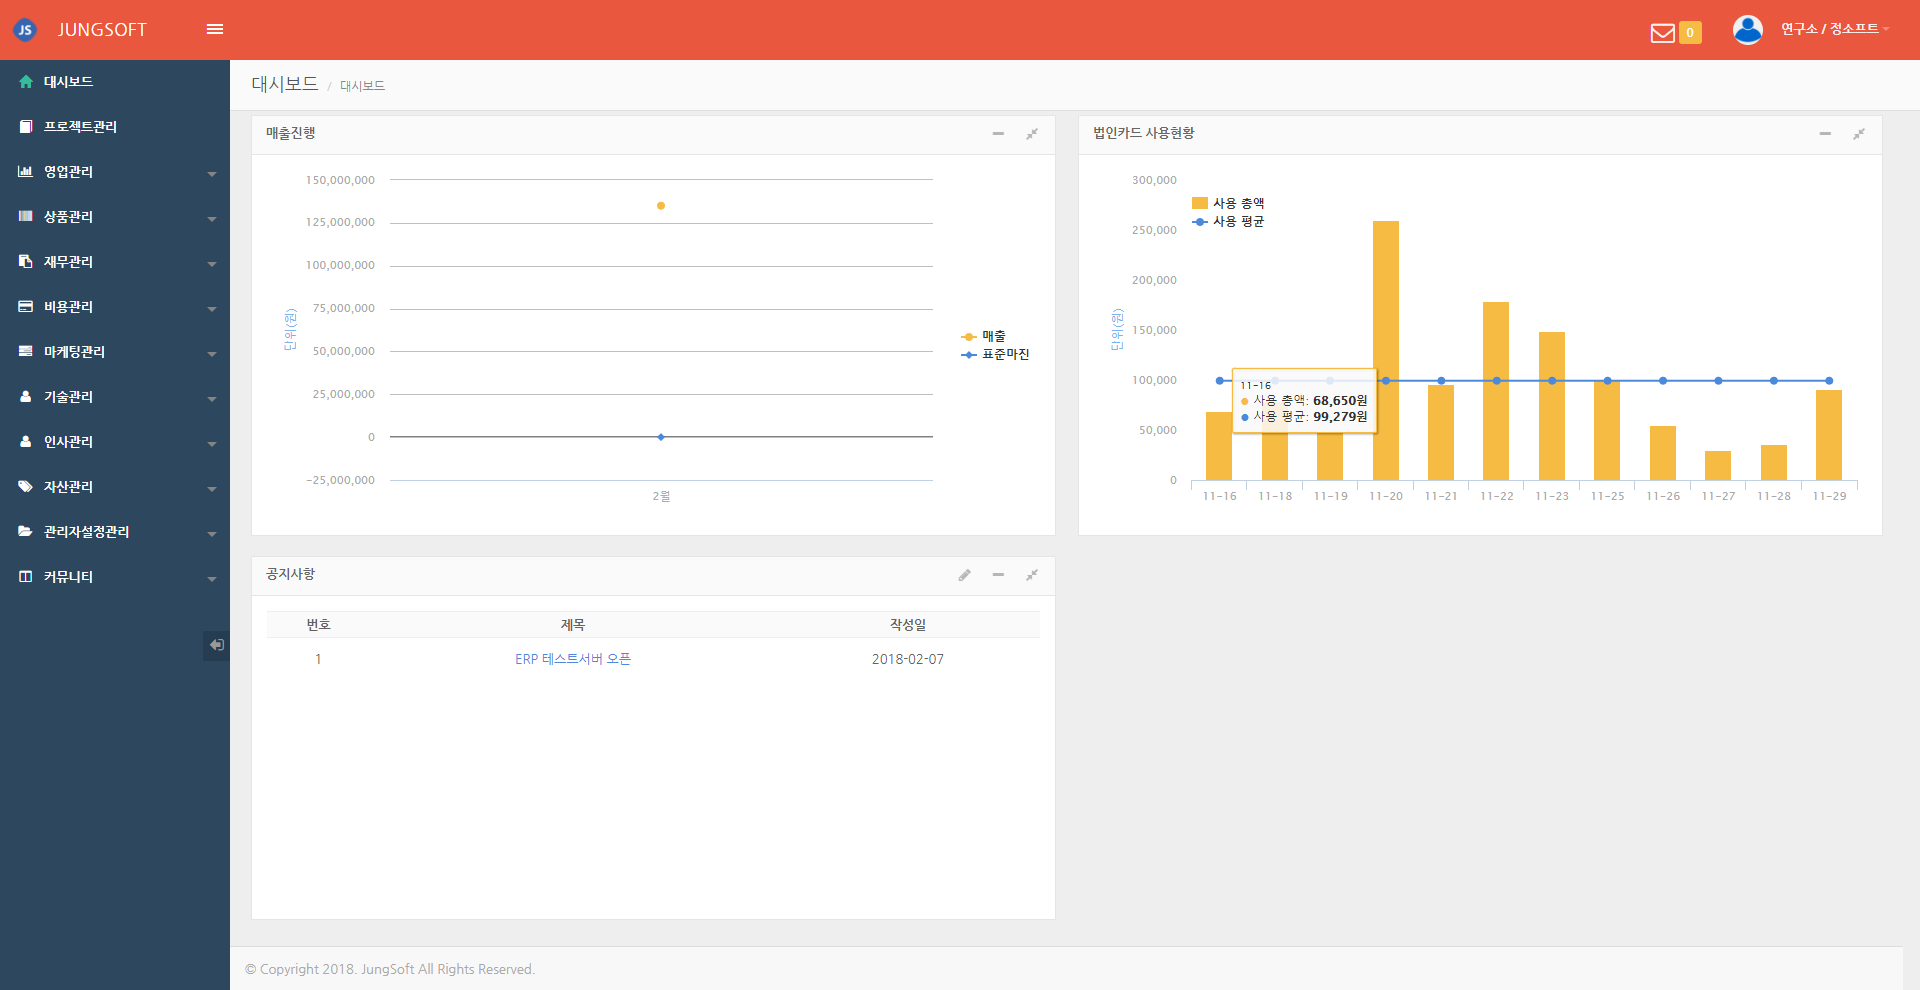
Task: Collapse the 매출진행 panel with minus icon
Action: coord(997,134)
